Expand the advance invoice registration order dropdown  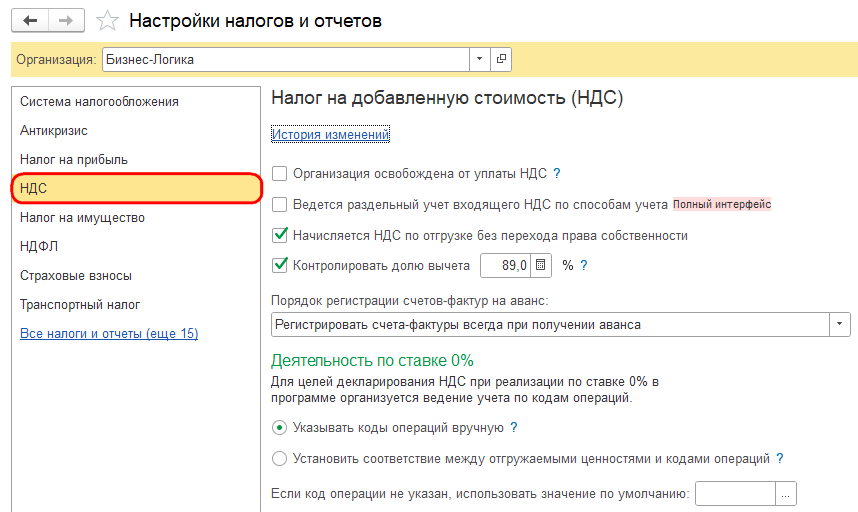(x=839, y=324)
